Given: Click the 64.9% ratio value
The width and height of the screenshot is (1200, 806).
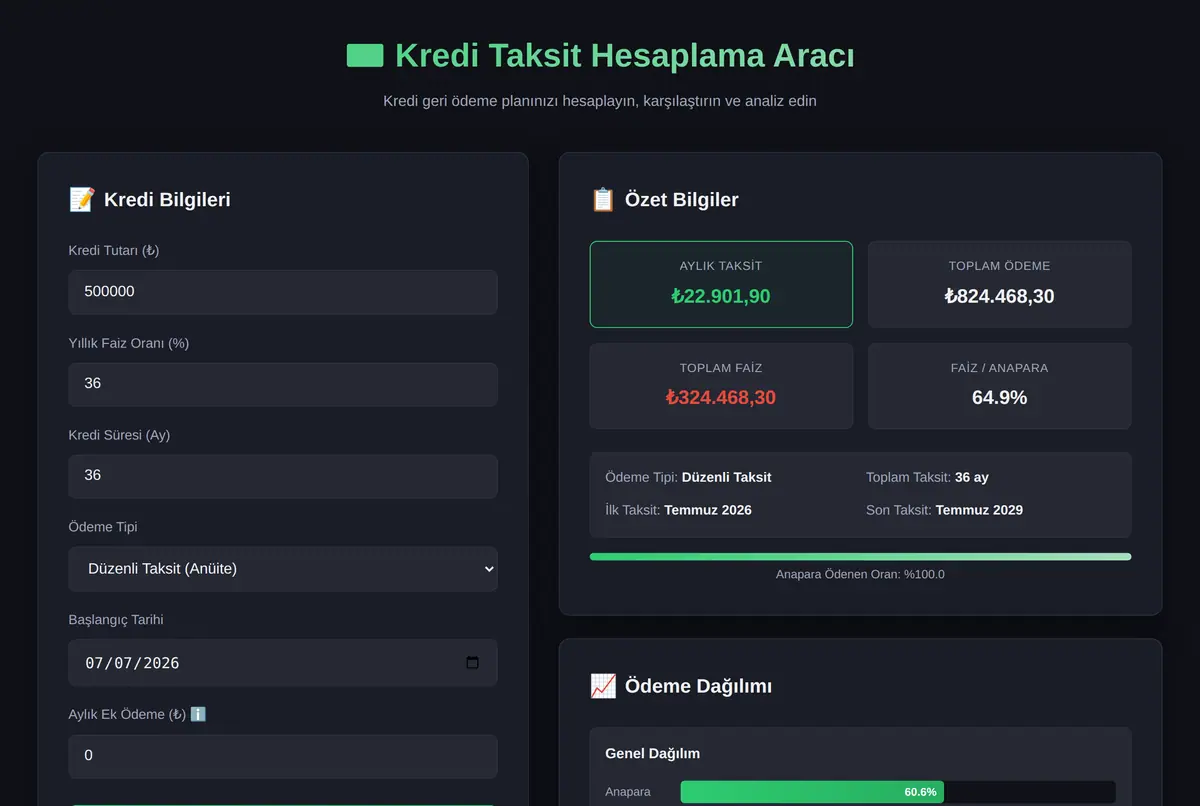Looking at the screenshot, I should 1000,398.
